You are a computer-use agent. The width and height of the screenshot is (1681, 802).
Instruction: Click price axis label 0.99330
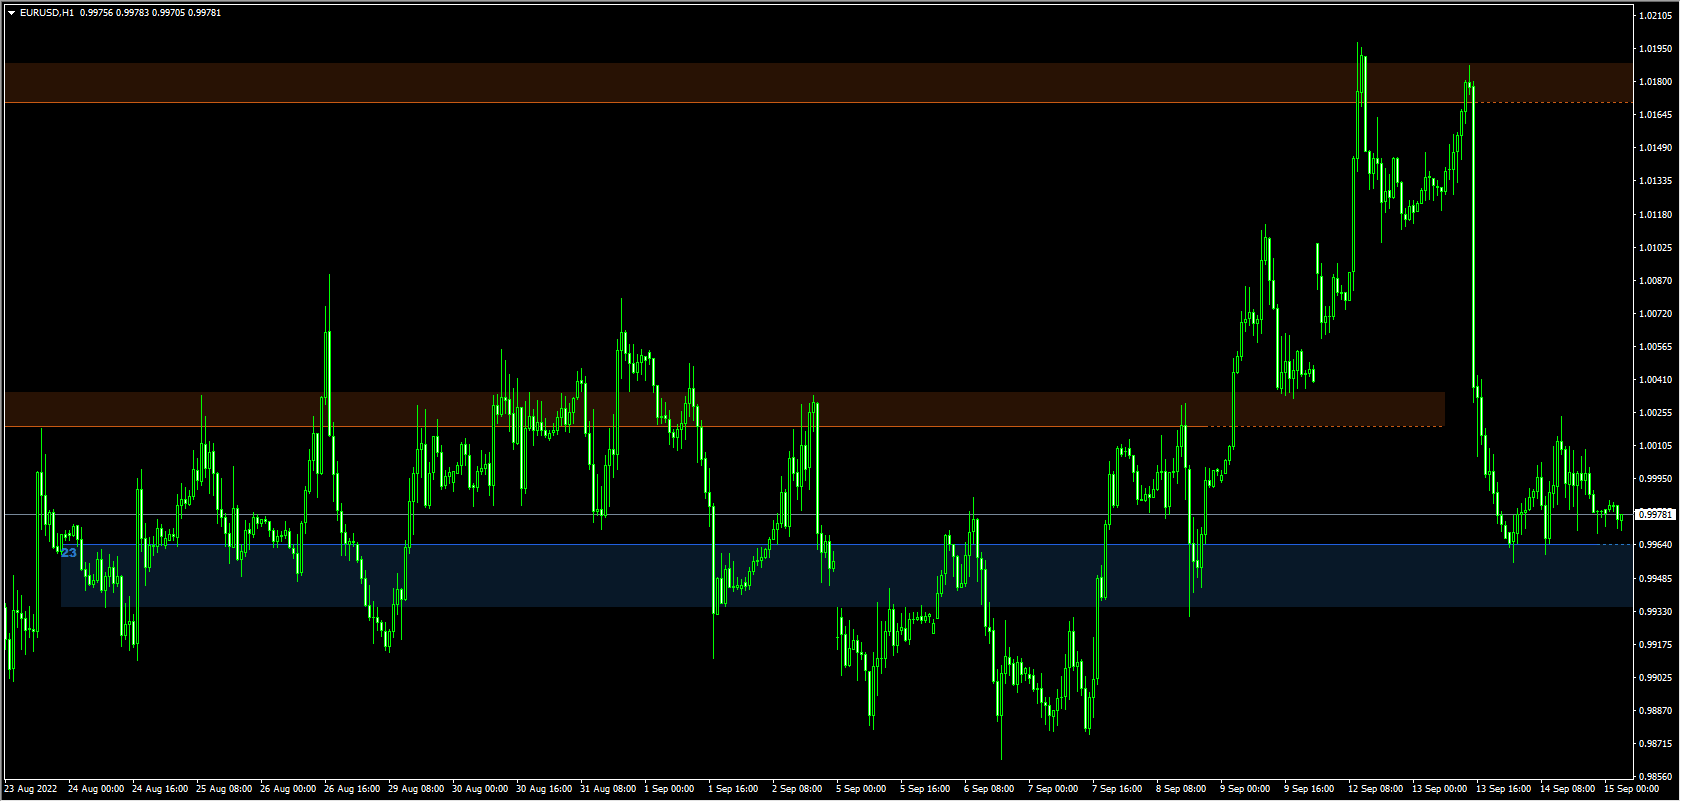point(1656,612)
